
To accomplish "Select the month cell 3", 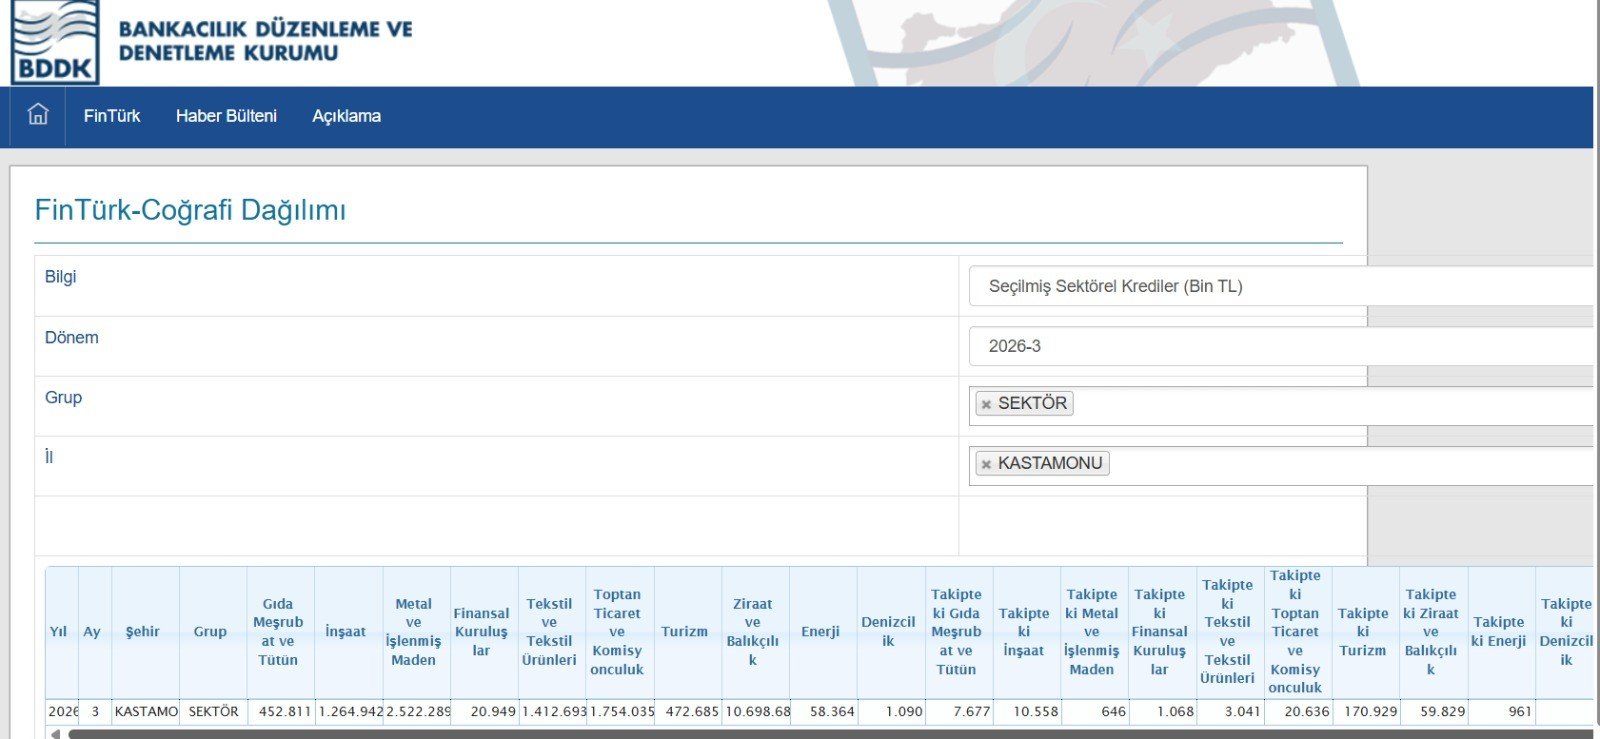I will click(x=95, y=712).
